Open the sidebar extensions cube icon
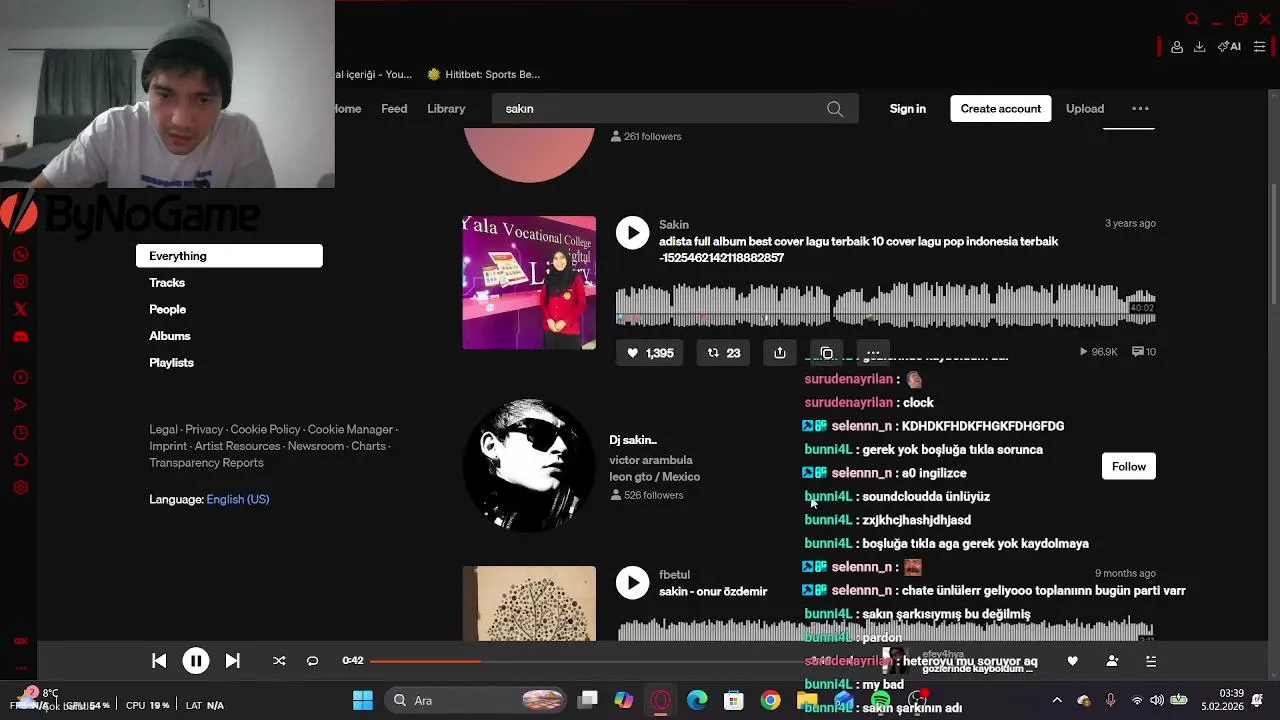Viewport: 1280px width, 720px height. point(20,460)
